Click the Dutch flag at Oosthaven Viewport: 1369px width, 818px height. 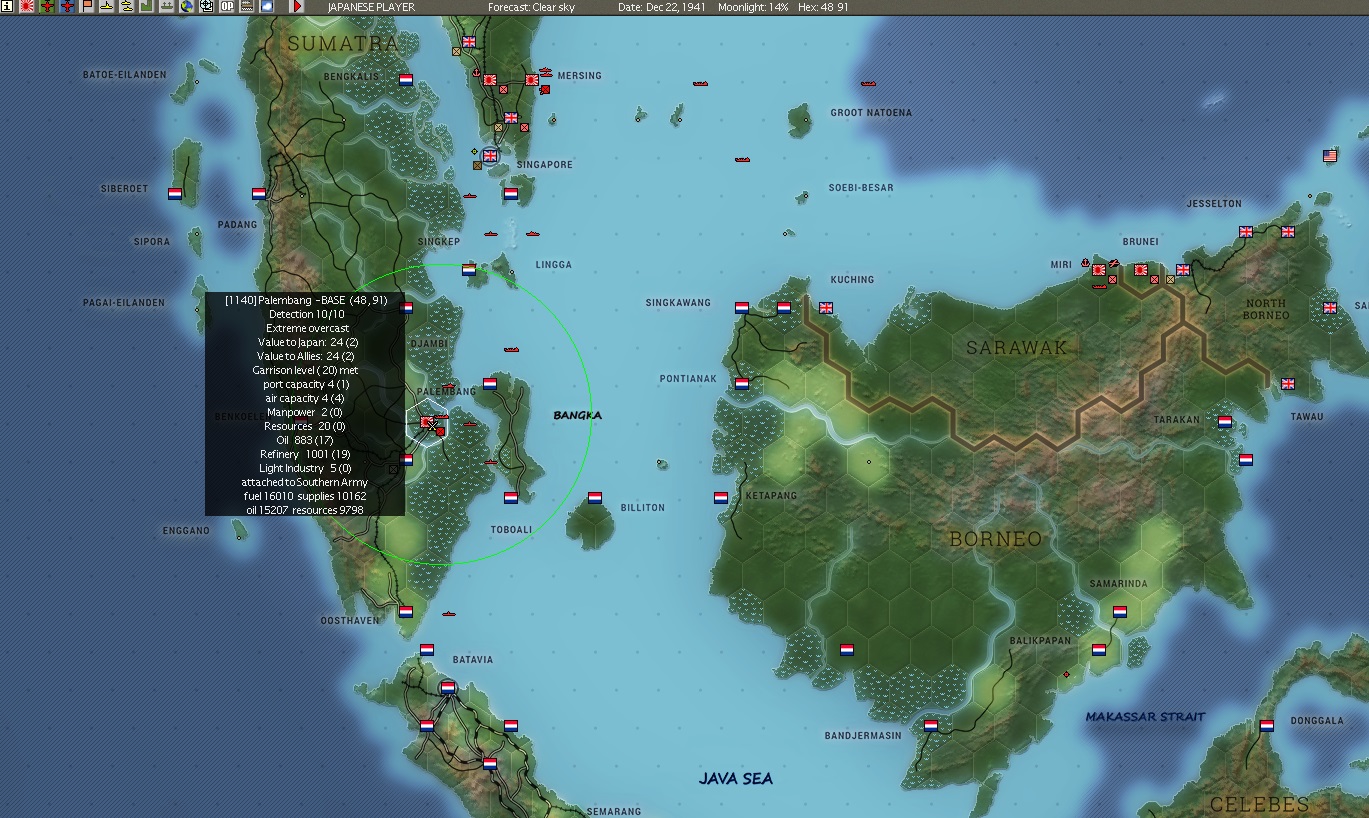[x=406, y=611]
